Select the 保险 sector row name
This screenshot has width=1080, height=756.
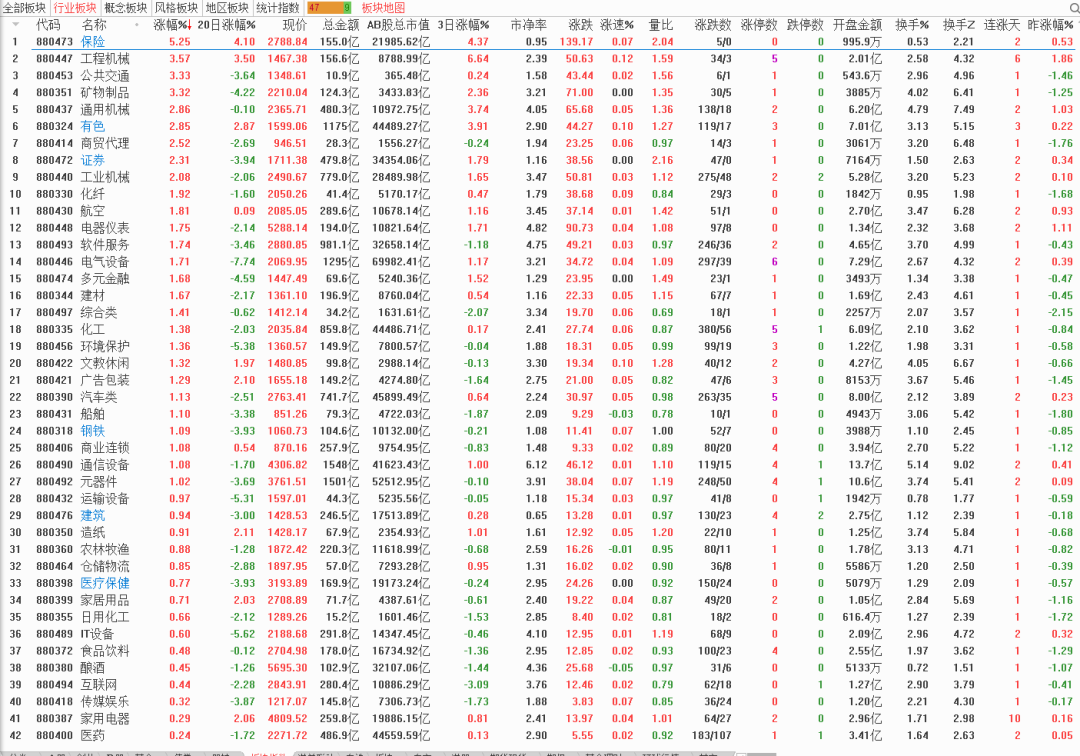click(x=93, y=42)
